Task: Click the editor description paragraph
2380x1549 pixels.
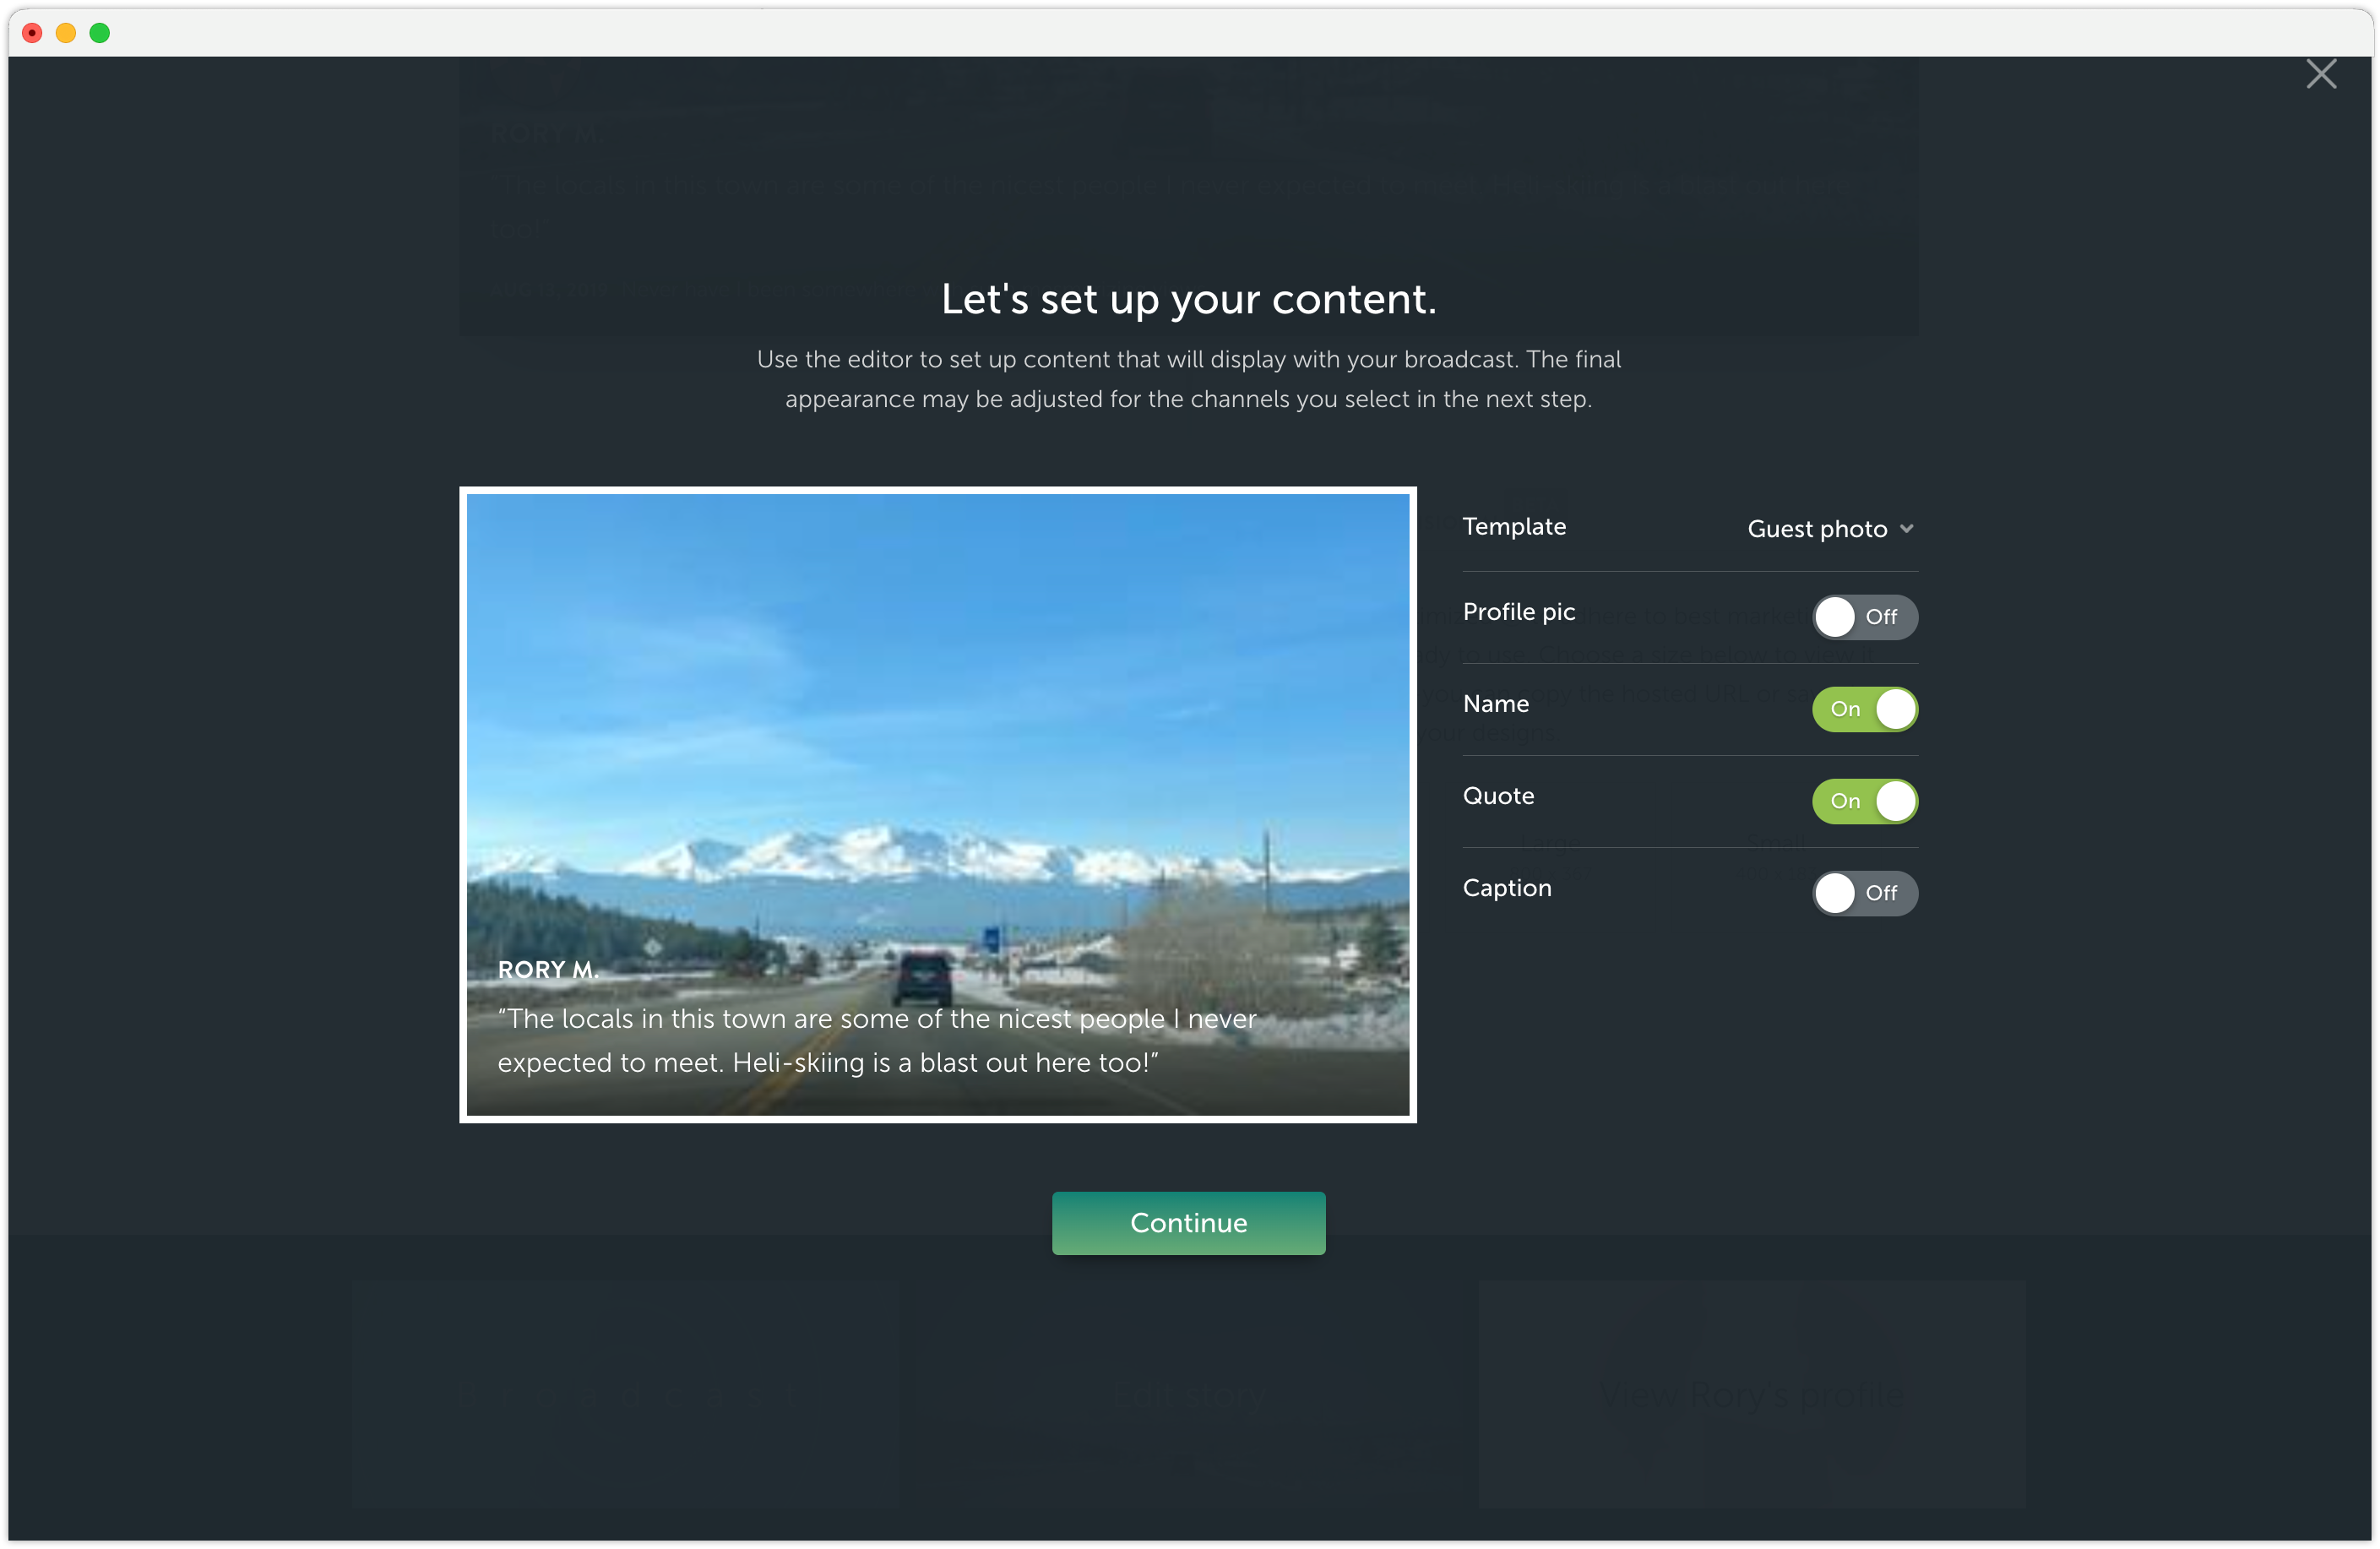Action: 1188,379
